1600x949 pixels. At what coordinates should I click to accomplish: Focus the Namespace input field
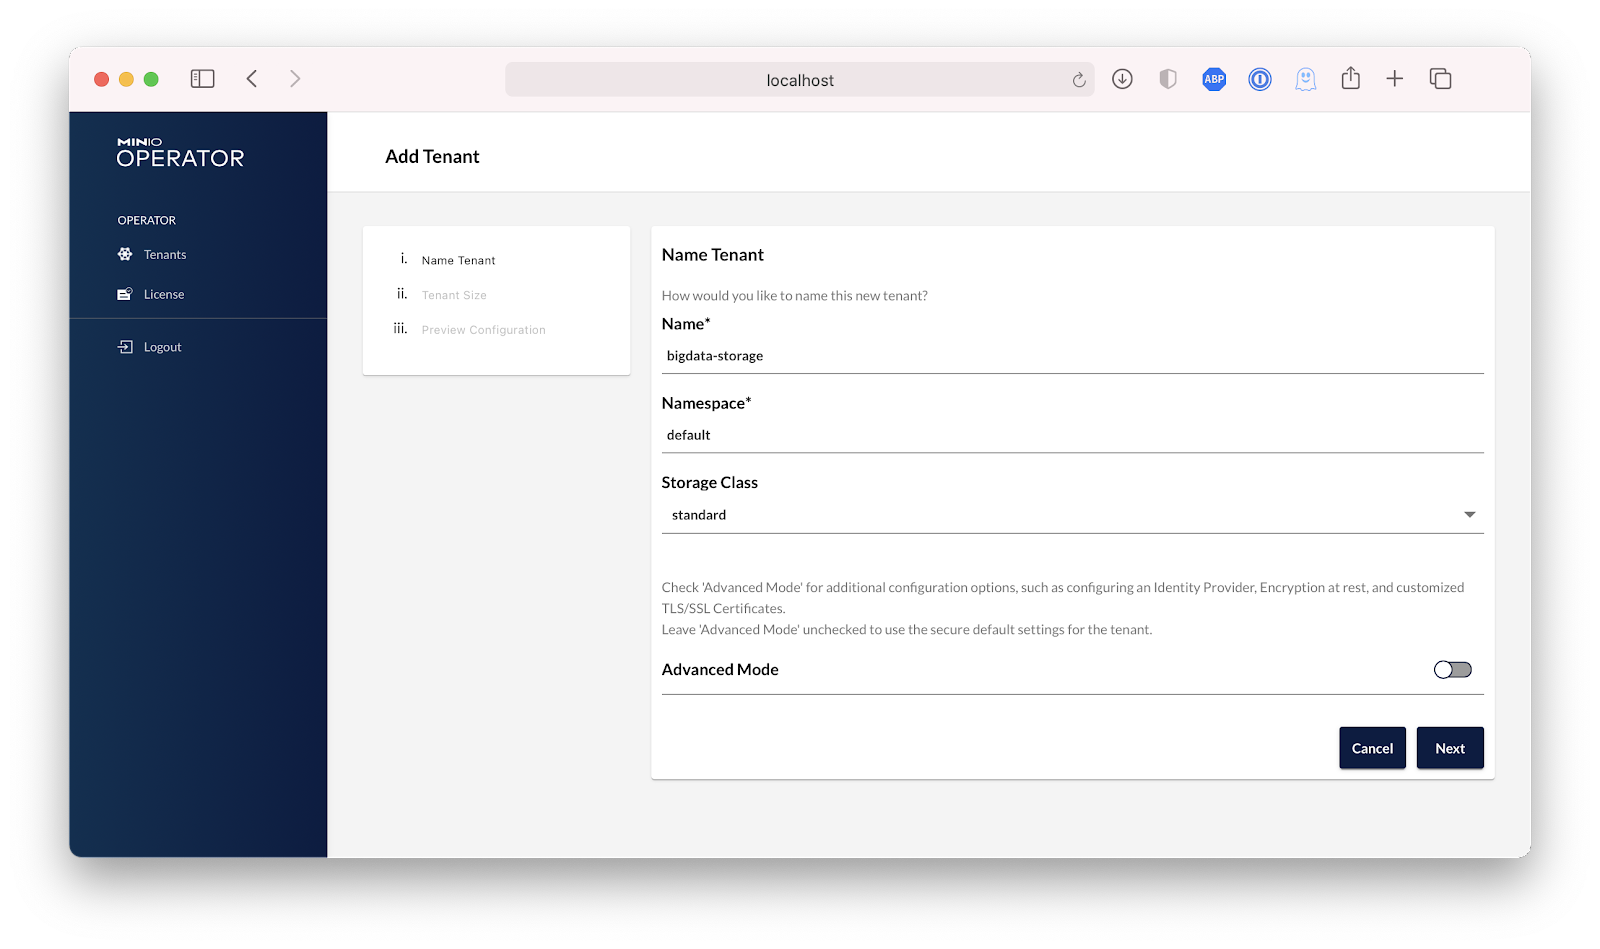click(1072, 435)
